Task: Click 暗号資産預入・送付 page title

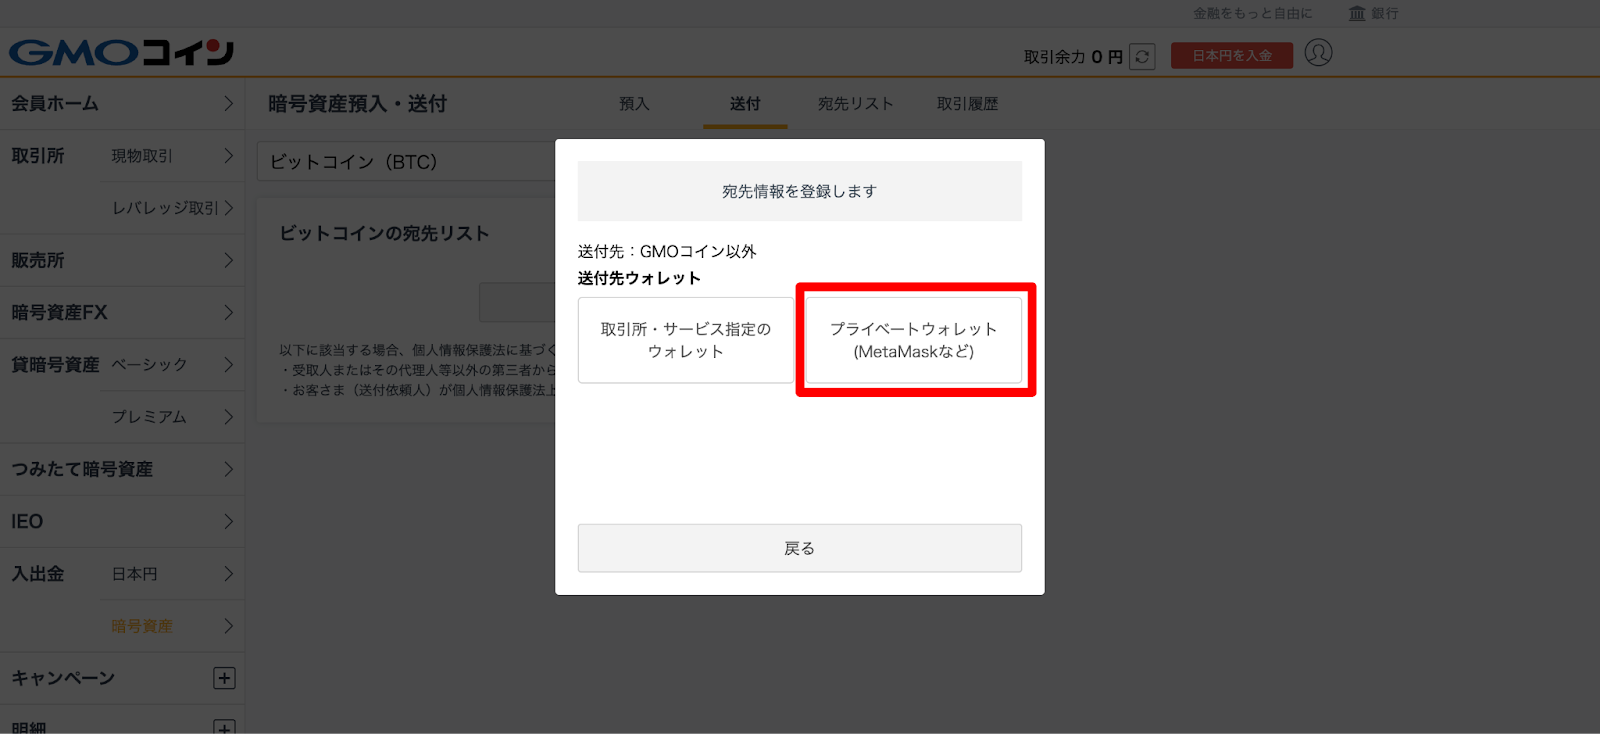Action: (x=357, y=104)
